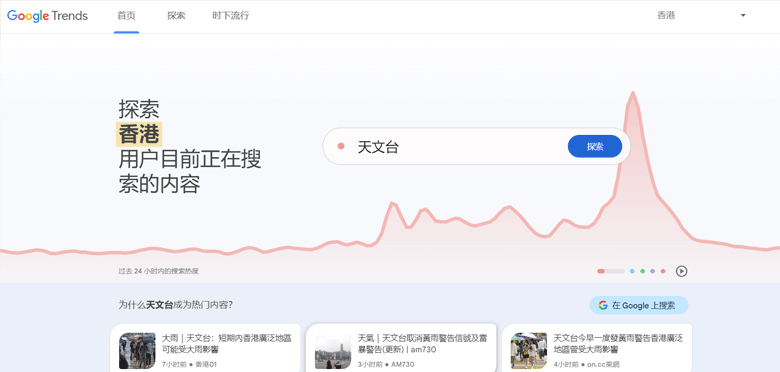Click the search field showing 天文台
This screenshot has height=372, width=780.
[477, 147]
